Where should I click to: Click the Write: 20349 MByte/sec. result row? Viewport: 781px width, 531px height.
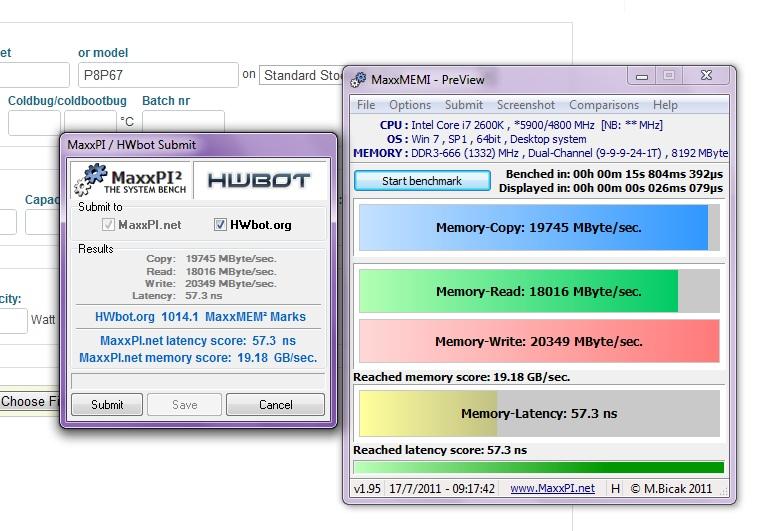(210, 283)
